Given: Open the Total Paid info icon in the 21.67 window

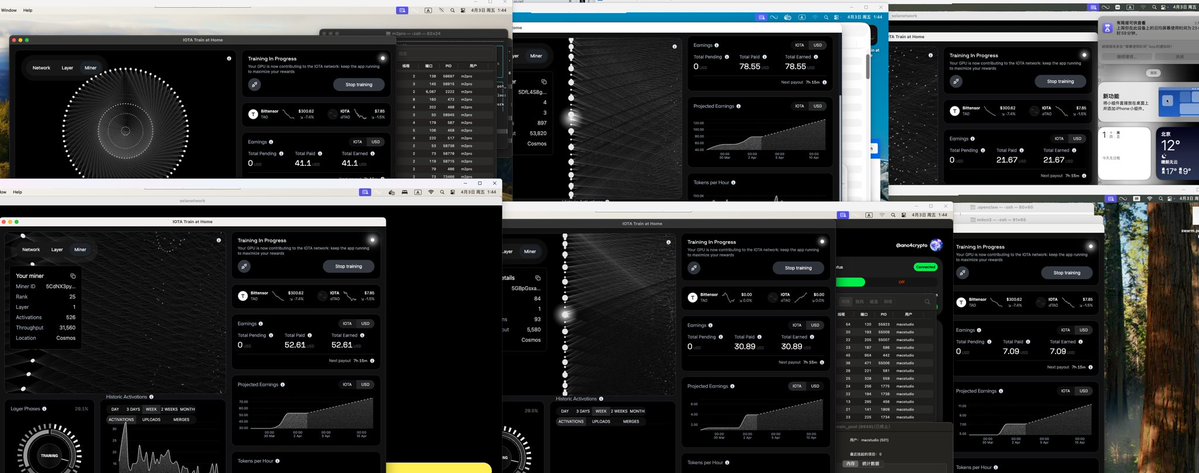Looking at the screenshot, I should pyautogui.click(x=1022, y=151).
